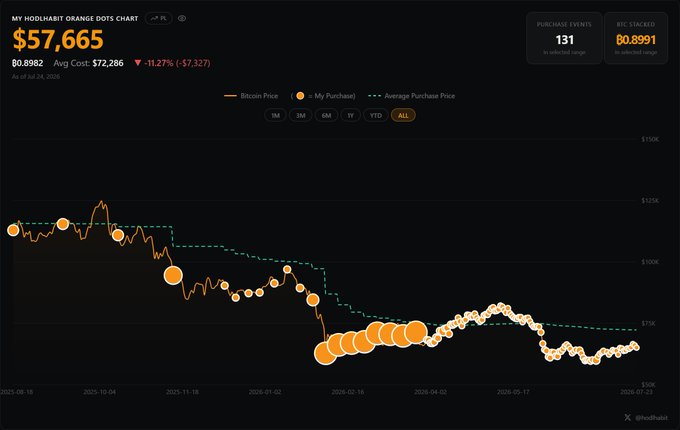Select the 1M time range
Image resolution: width=680 pixels, height=430 pixels.
275,115
